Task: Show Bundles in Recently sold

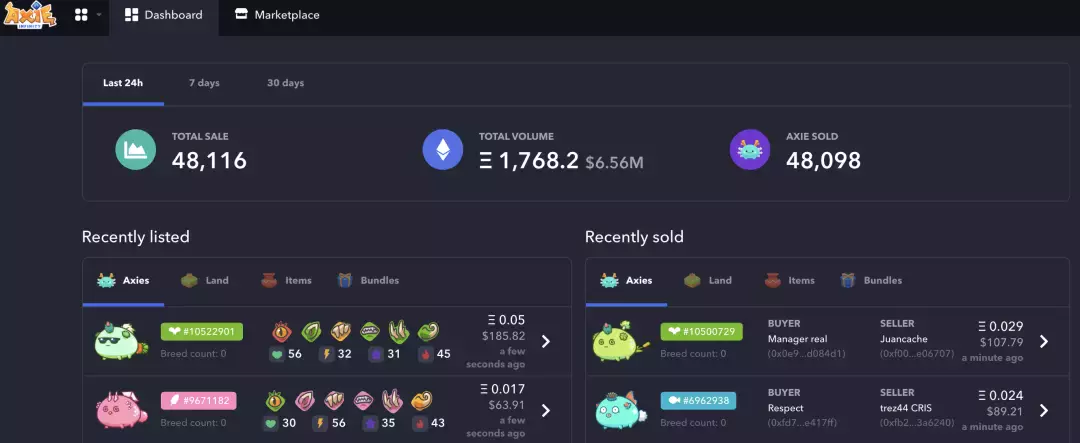Action: [871, 280]
